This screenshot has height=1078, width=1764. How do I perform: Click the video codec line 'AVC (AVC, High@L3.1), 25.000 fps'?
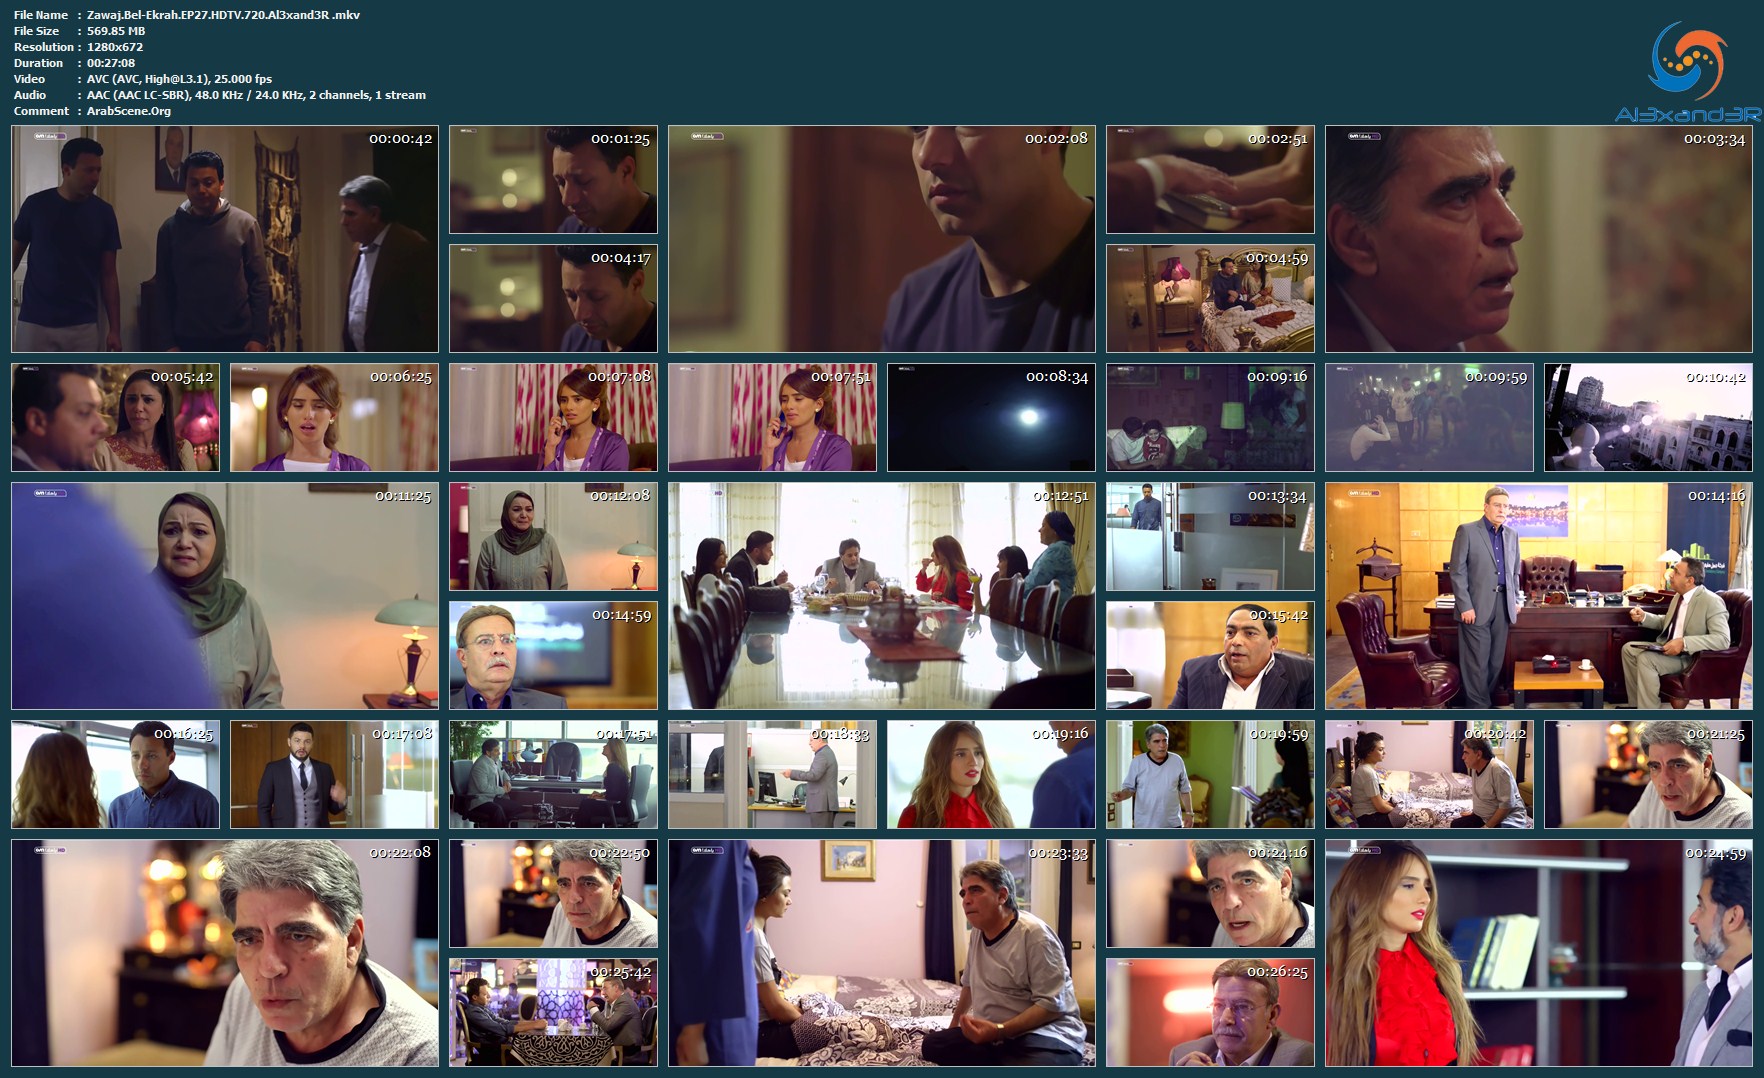click(179, 79)
